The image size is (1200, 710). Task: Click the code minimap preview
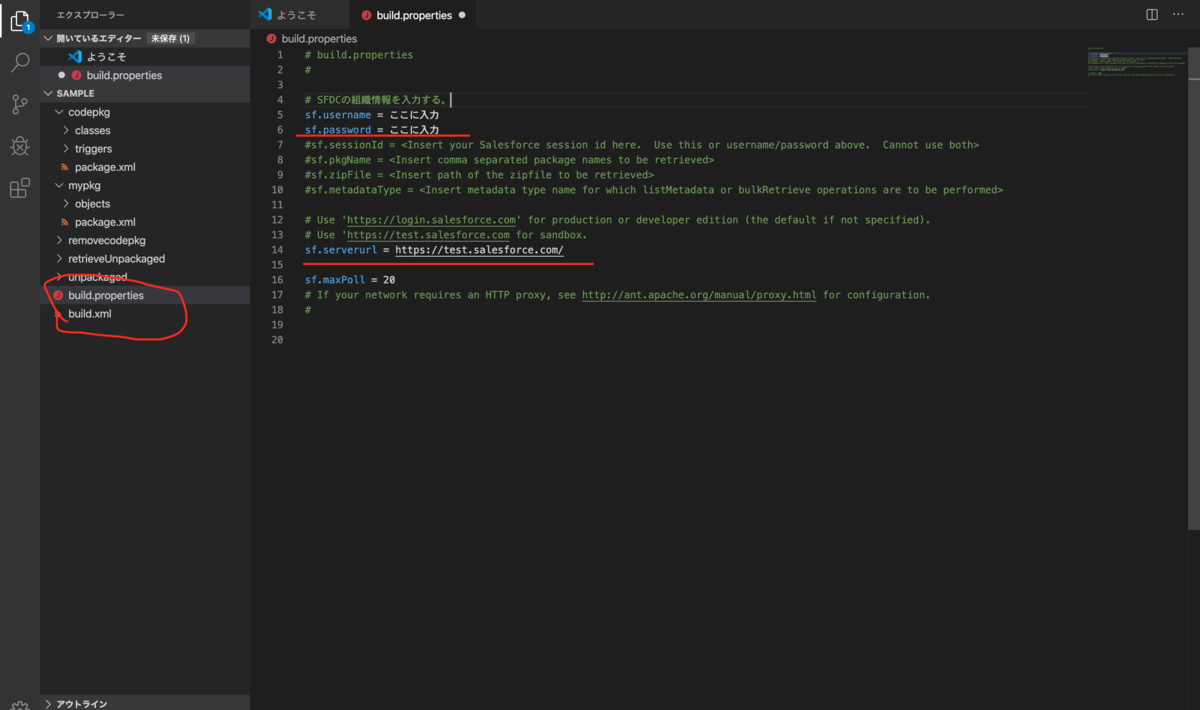(1136, 62)
